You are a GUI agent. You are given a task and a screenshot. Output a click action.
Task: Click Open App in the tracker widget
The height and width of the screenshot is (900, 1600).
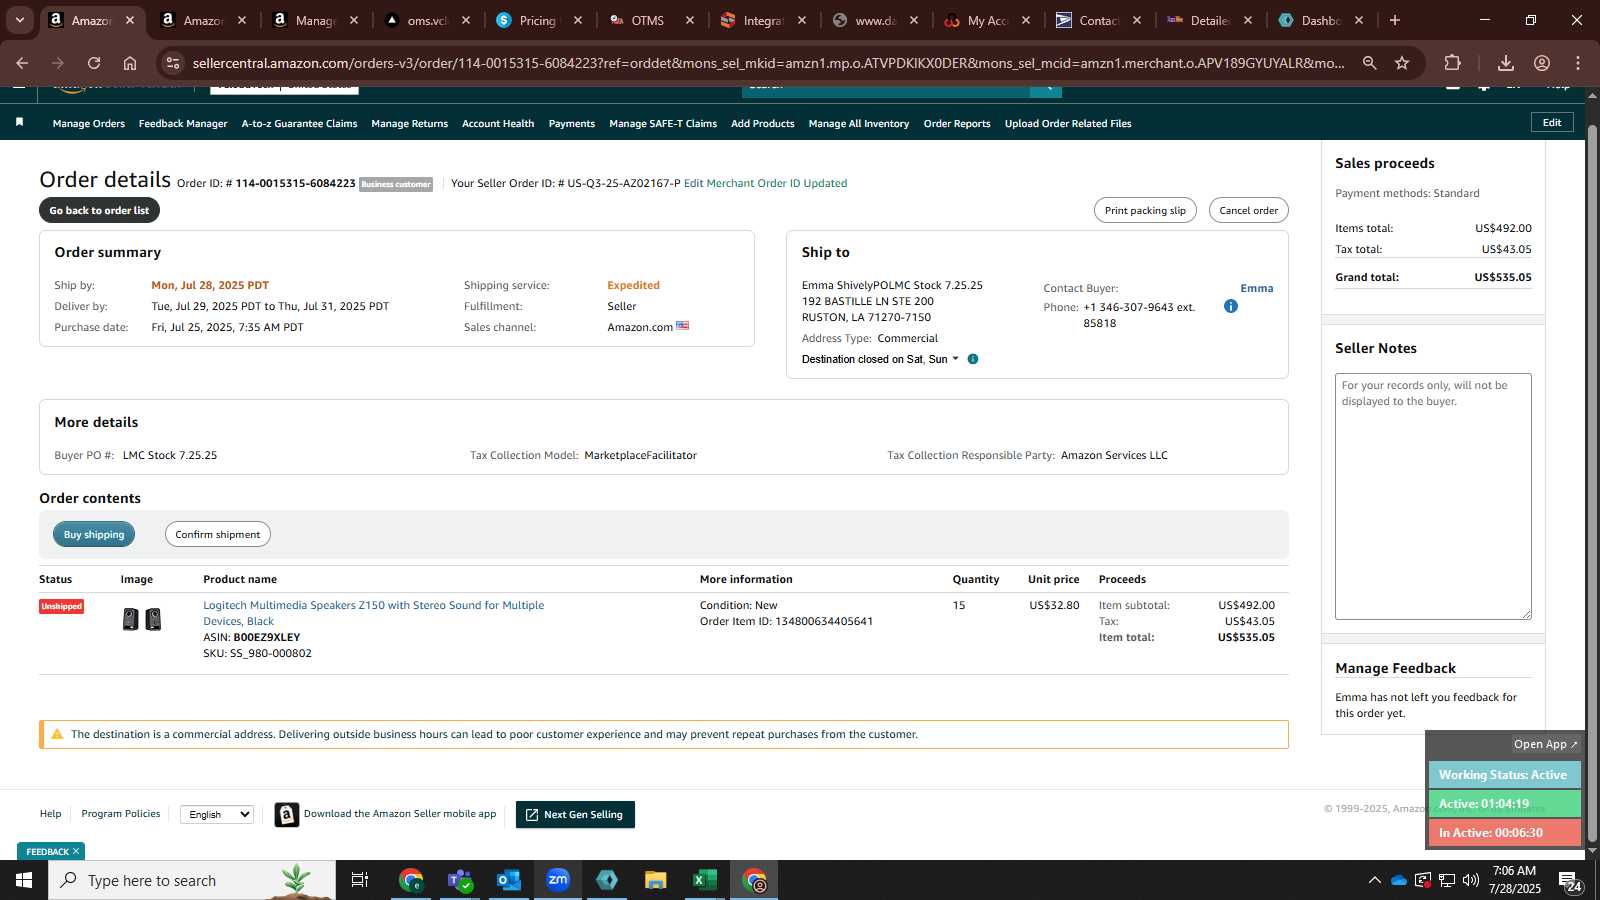[x=1545, y=744]
